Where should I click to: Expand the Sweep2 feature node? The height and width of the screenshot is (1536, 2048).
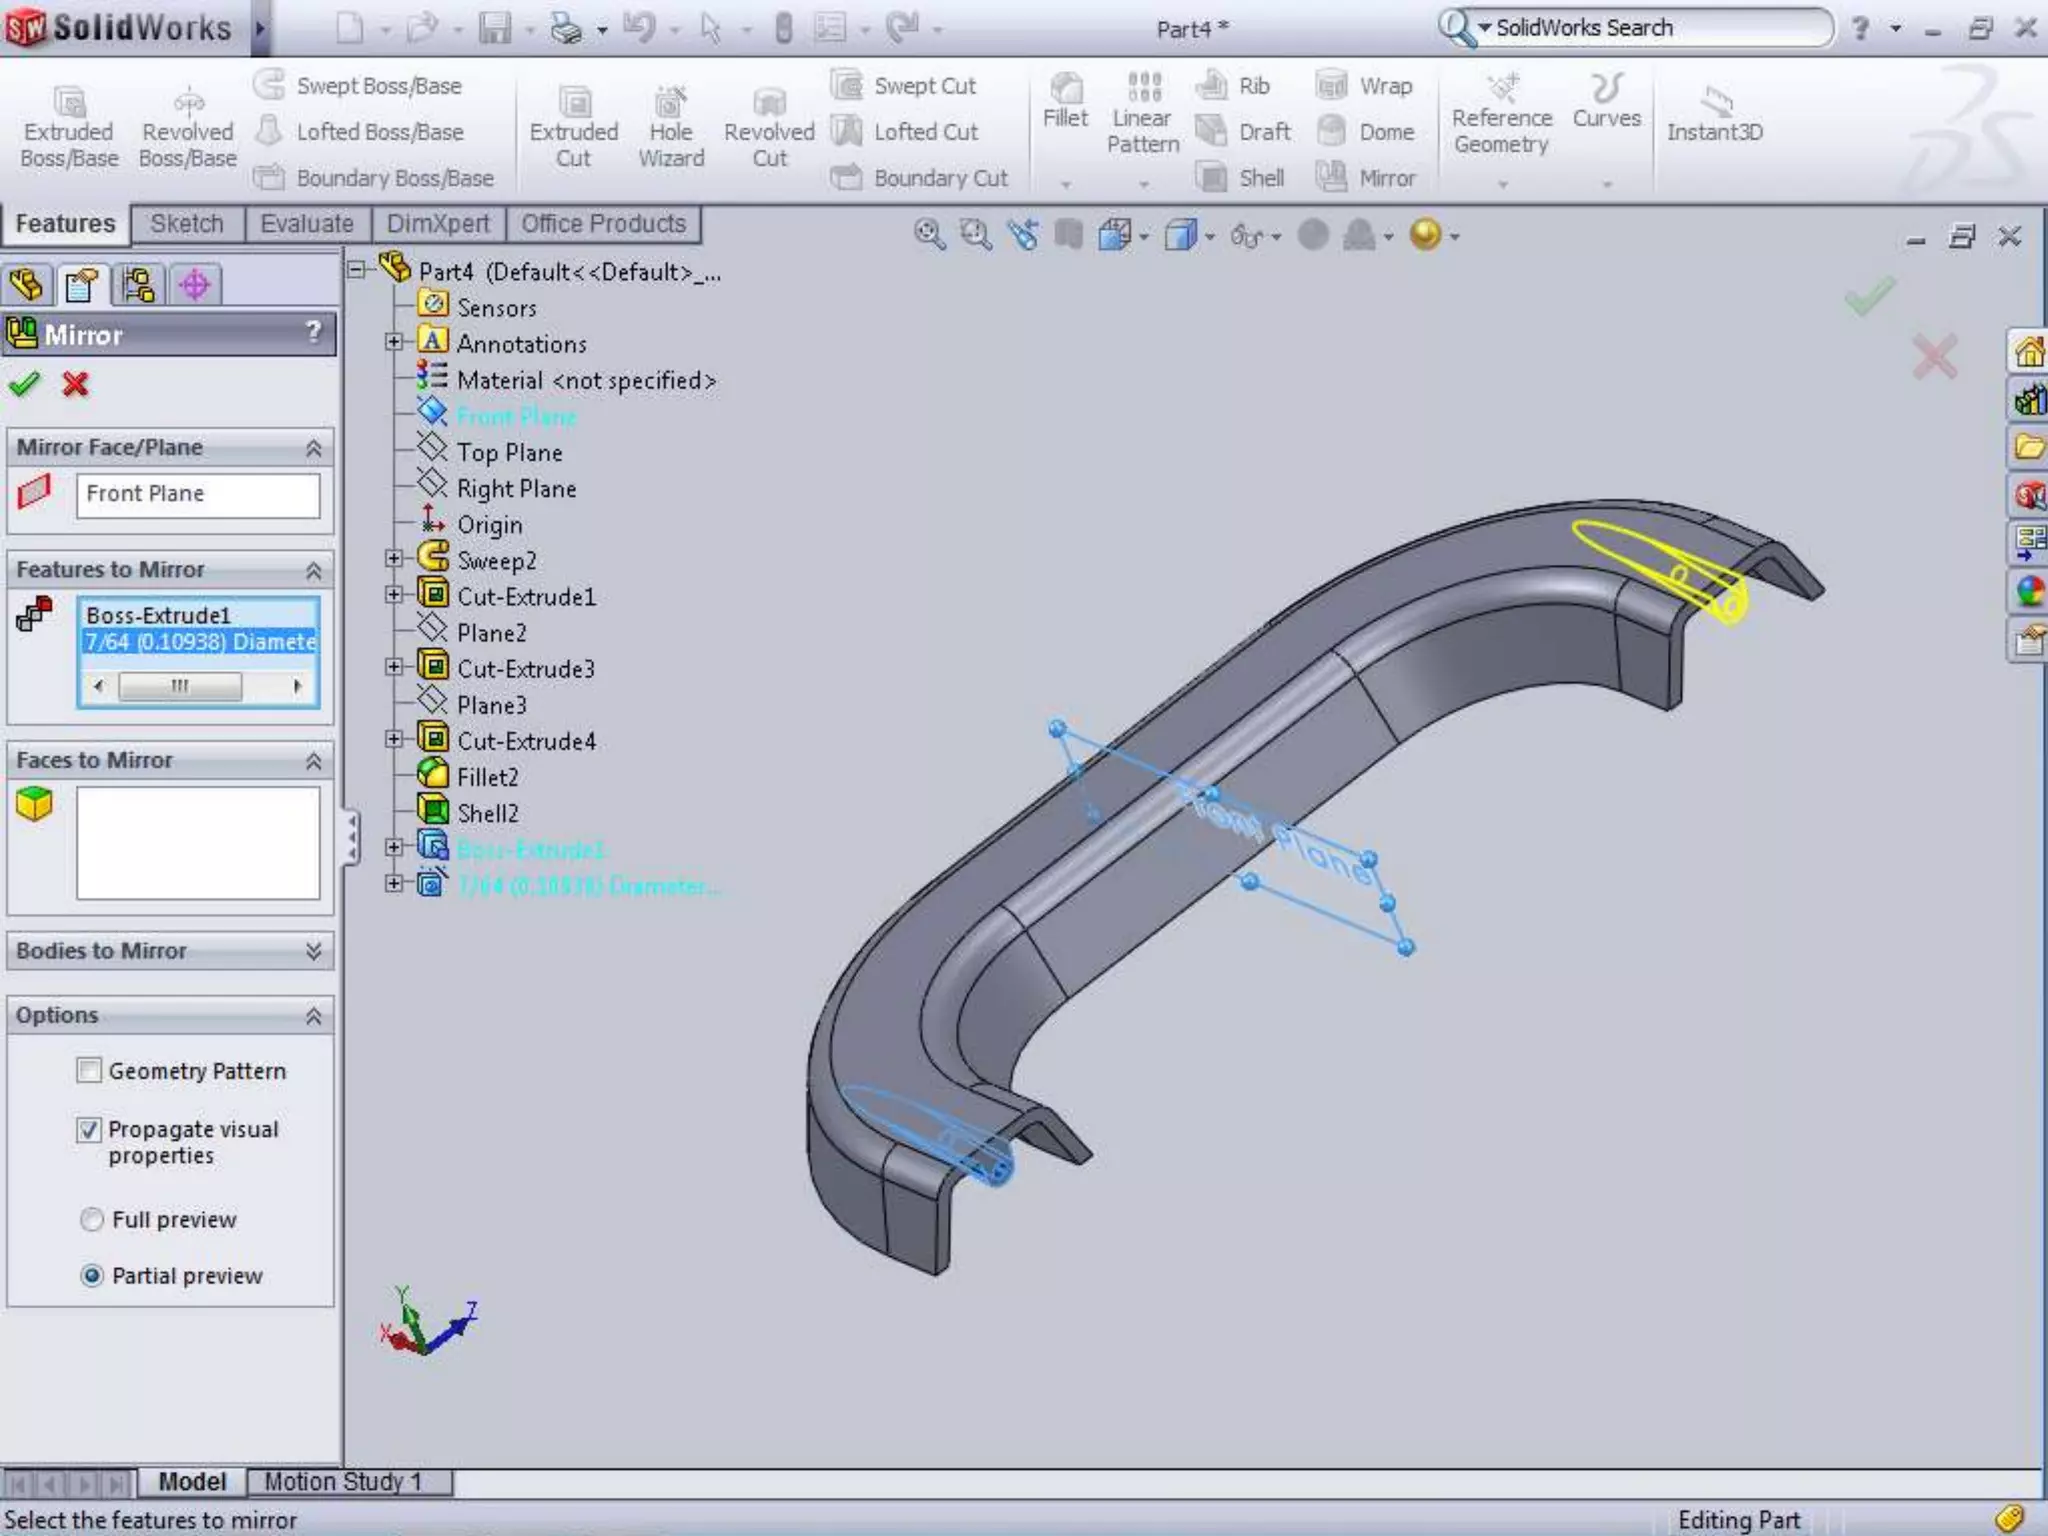(394, 560)
